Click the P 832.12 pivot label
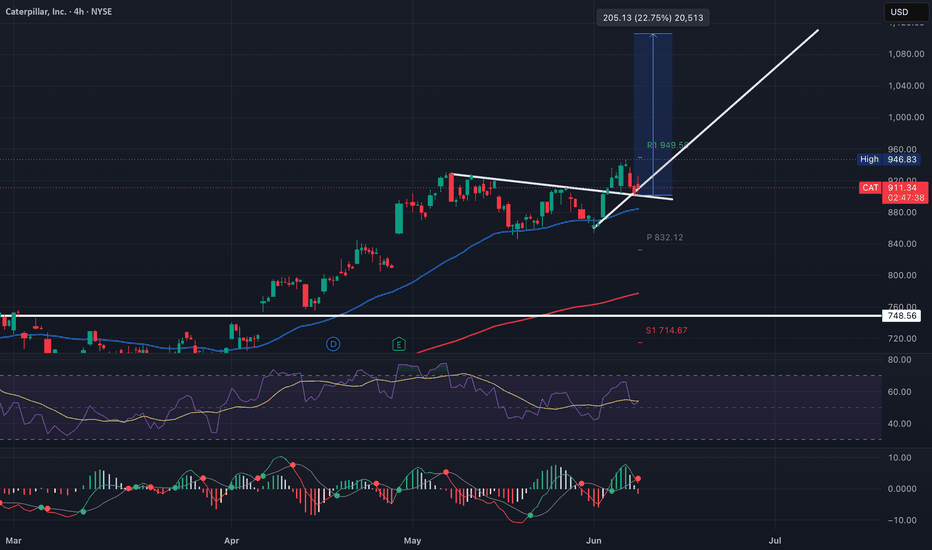The width and height of the screenshot is (932, 550). pyautogui.click(x=665, y=237)
